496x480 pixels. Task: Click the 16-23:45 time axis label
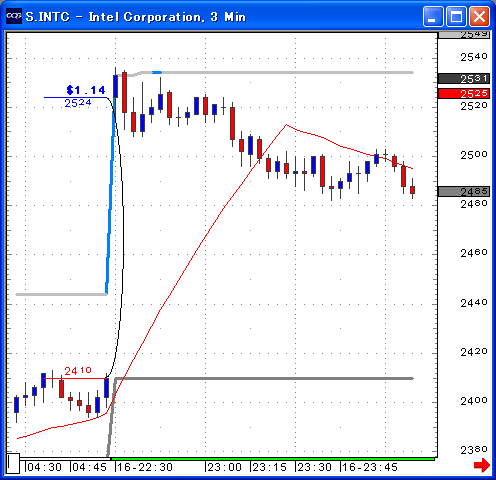(370, 467)
